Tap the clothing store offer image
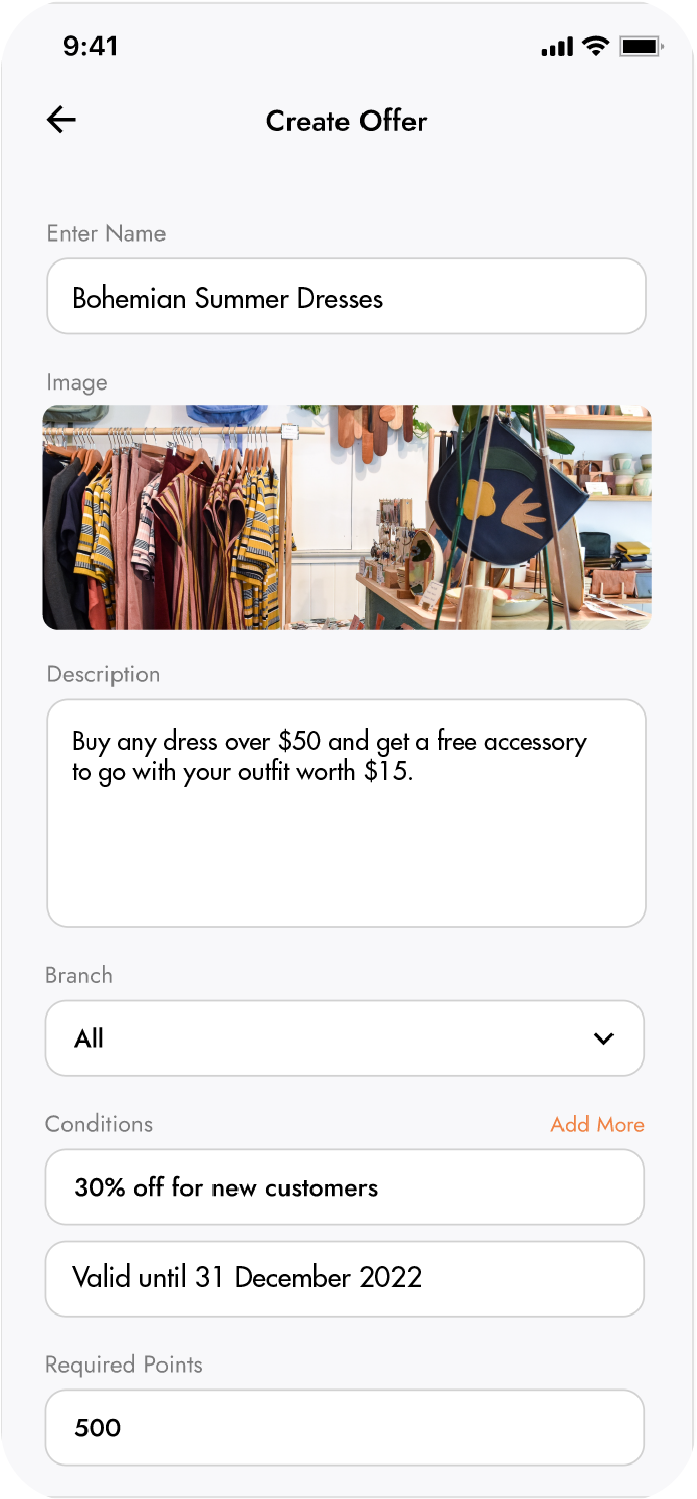Image resolution: width=697 pixels, height=1499 pixels. 346,517
